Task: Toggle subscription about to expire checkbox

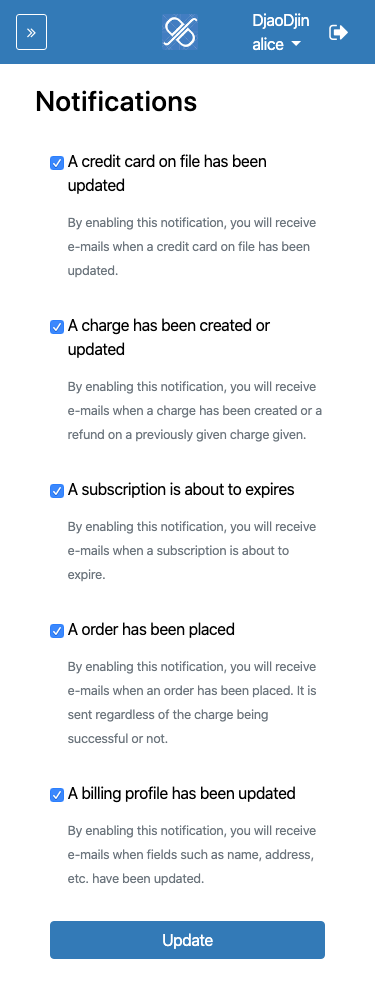Action: pos(57,491)
